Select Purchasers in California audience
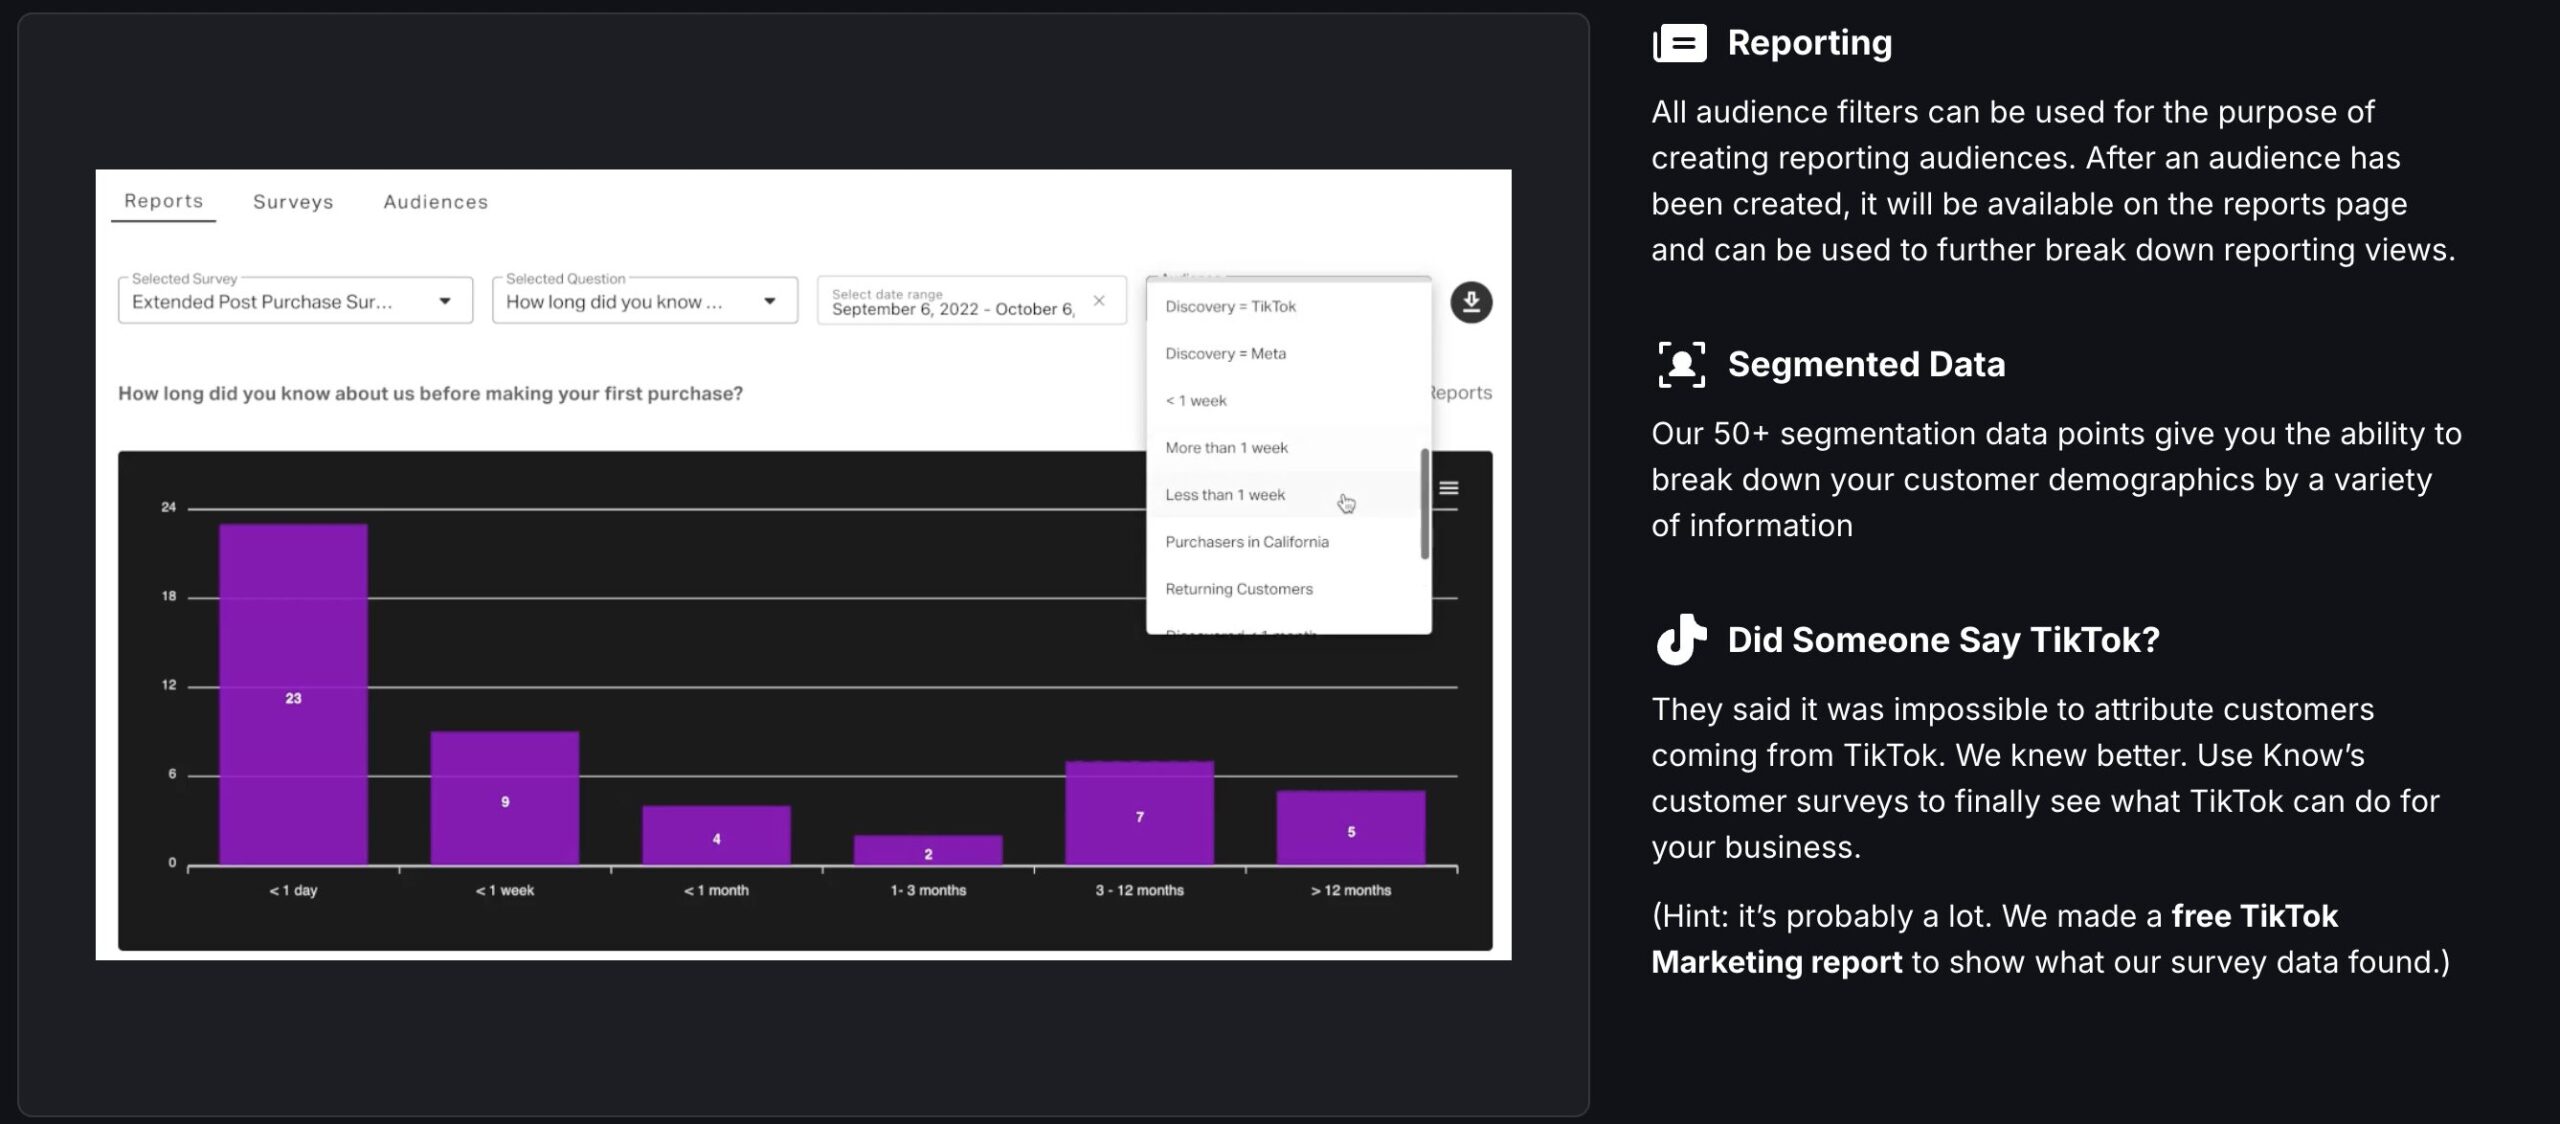2560x1124 pixels. pos(1246,542)
